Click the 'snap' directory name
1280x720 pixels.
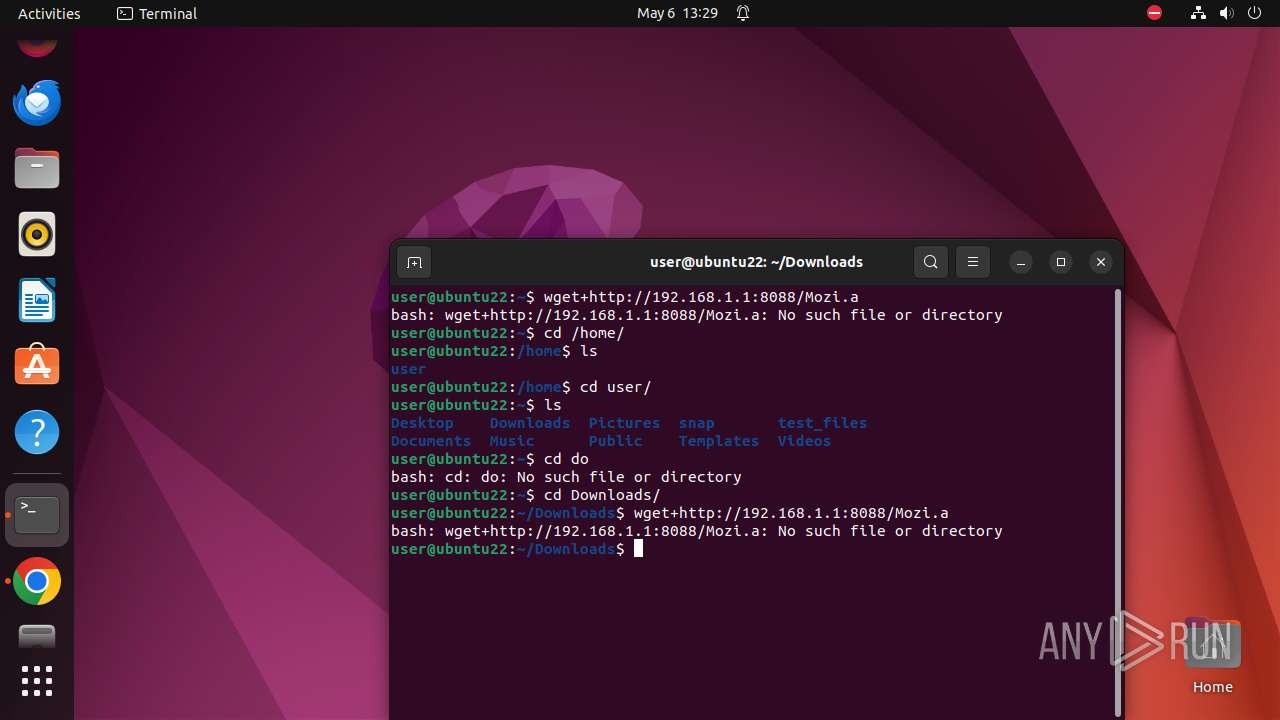(x=697, y=423)
